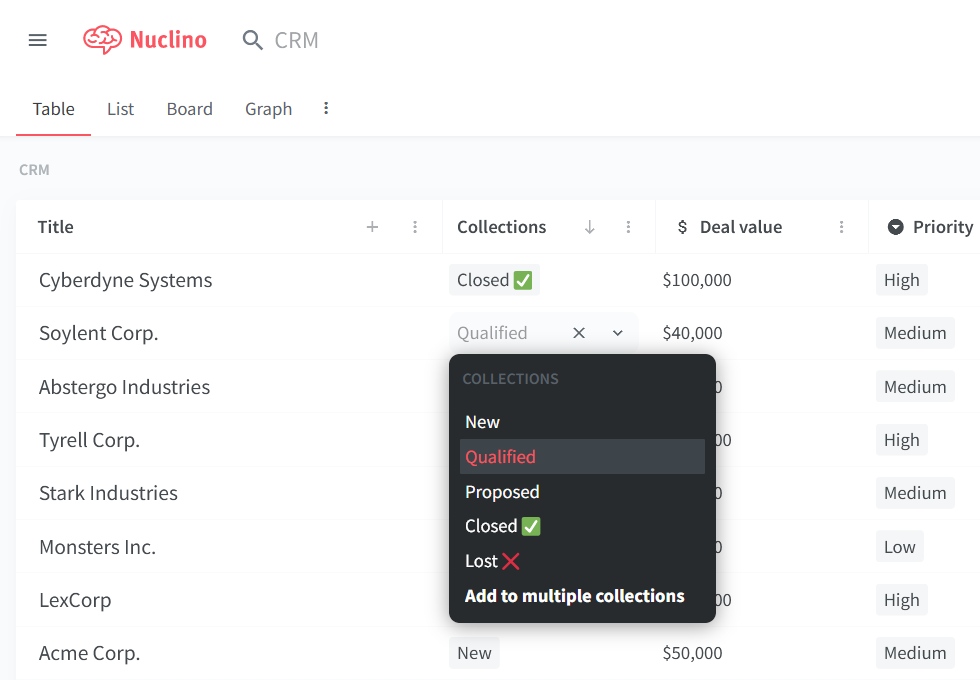
Task: Click the dollar sign field icon
Action: (x=682, y=227)
